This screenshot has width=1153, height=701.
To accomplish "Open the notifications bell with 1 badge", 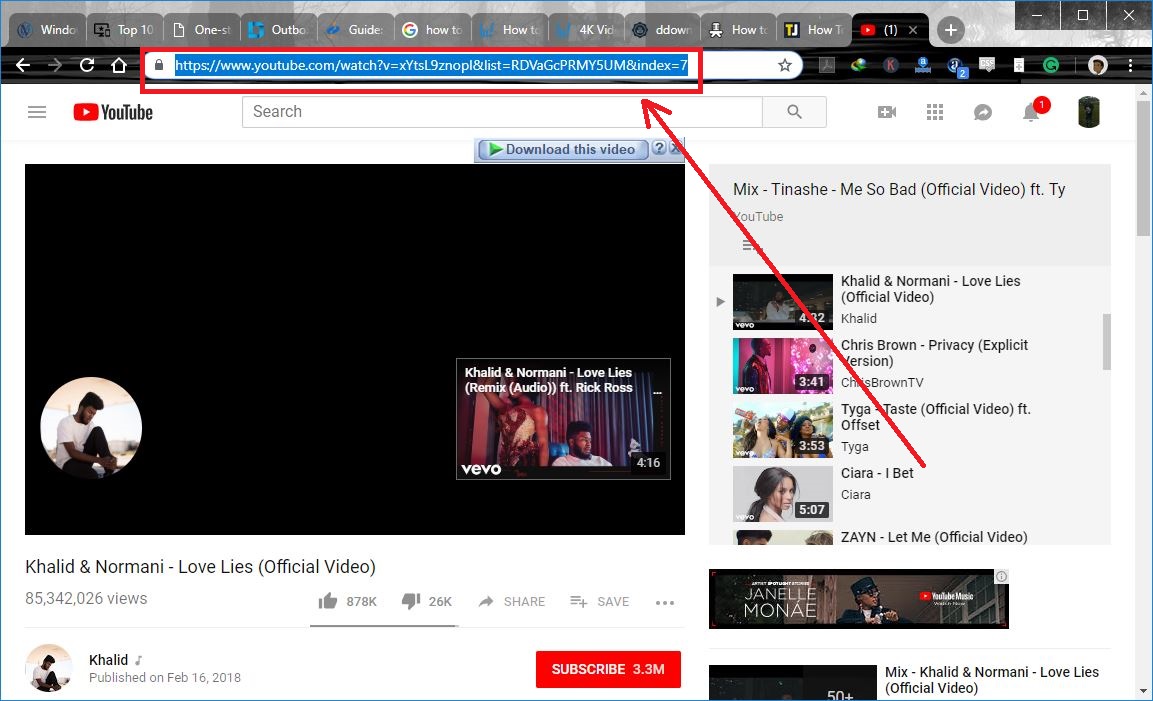I will click(x=1032, y=111).
